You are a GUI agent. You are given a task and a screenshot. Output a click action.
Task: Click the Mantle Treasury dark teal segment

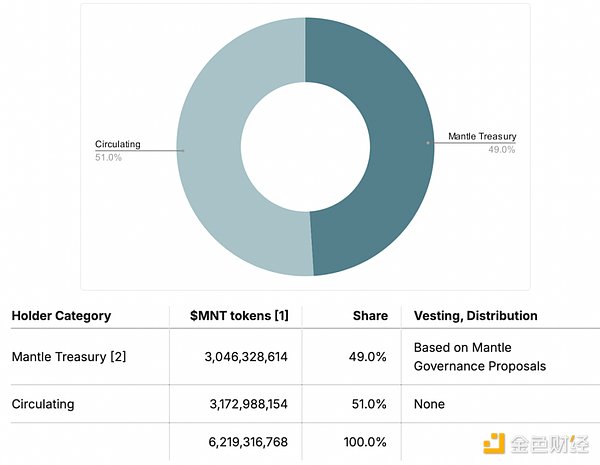point(390,140)
